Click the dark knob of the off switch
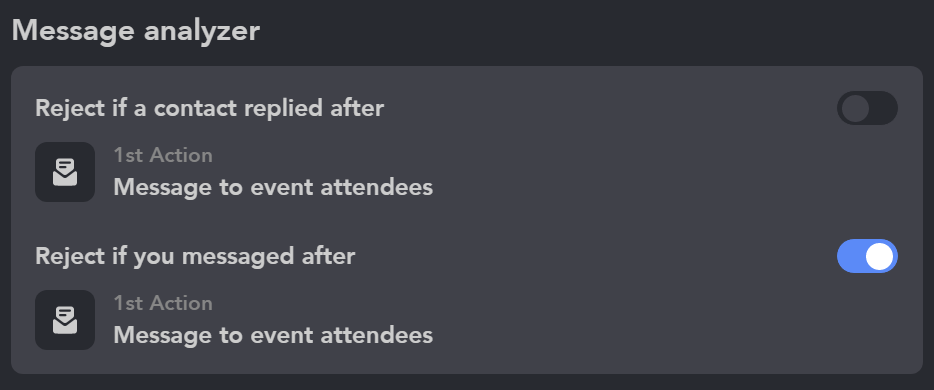The height and width of the screenshot is (390, 934). click(855, 109)
